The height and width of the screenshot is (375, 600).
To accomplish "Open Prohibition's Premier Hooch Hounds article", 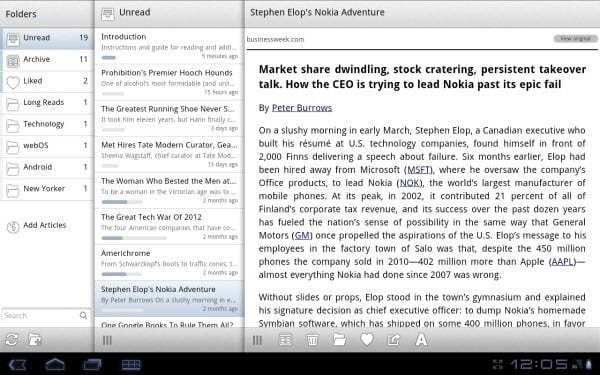I will tap(169, 82).
